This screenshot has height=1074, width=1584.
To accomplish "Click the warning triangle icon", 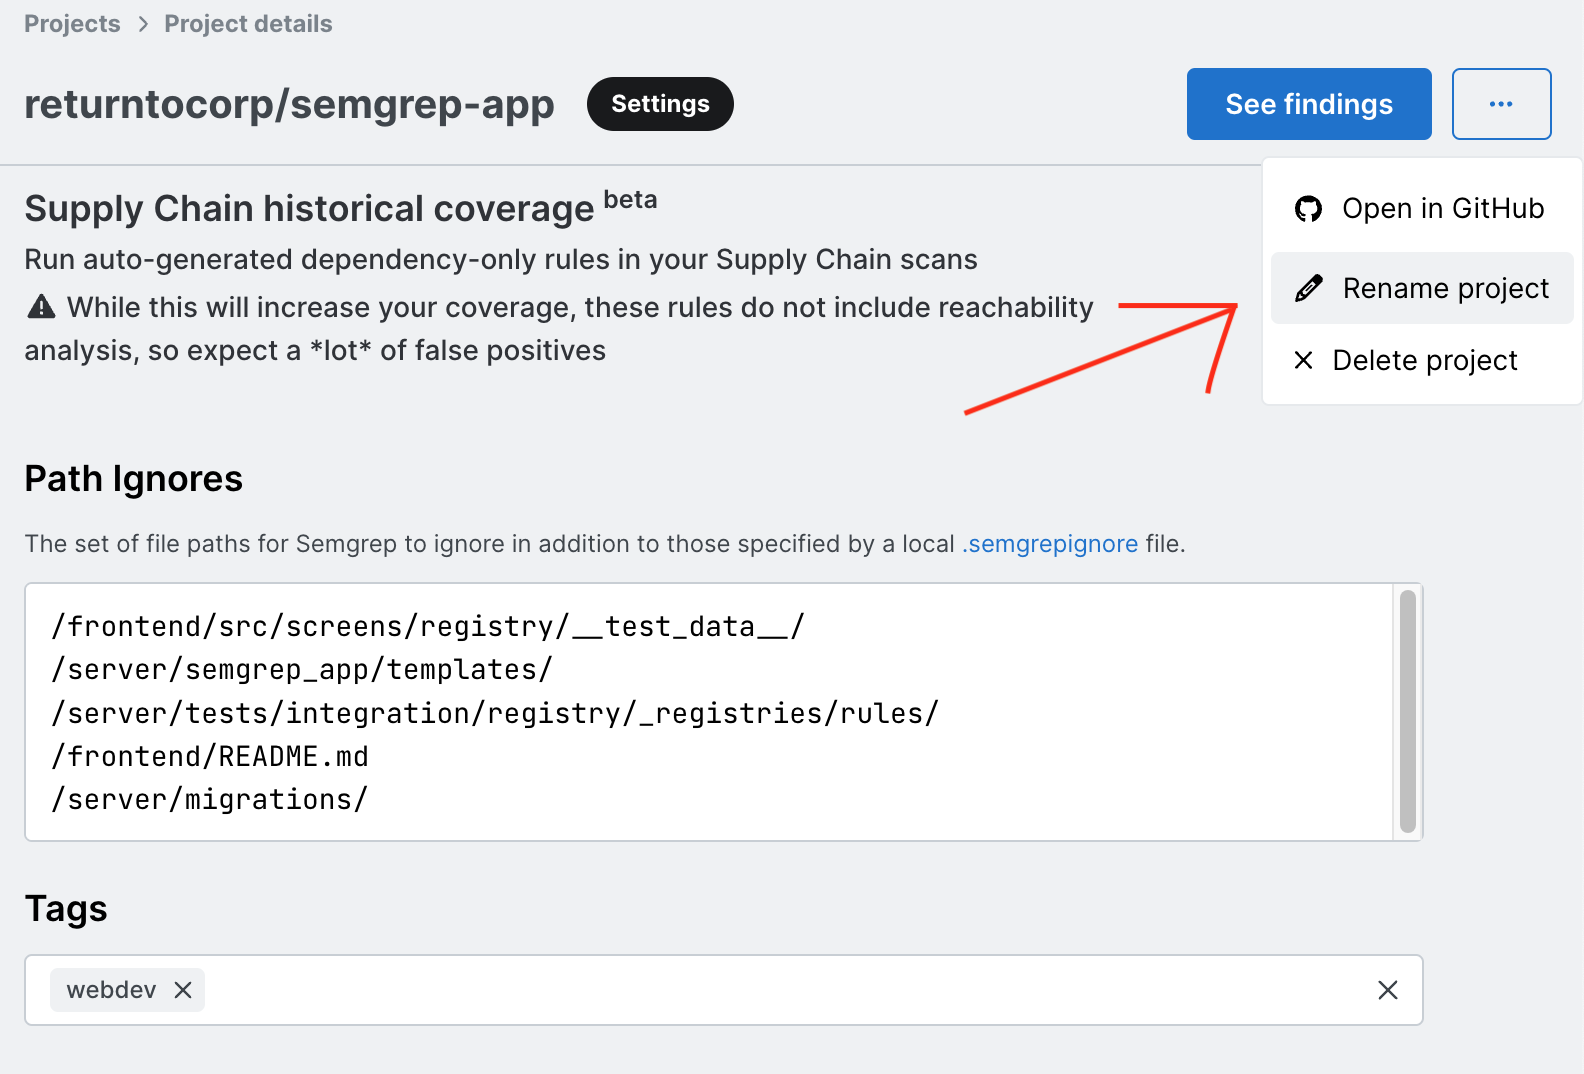I will tap(41, 307).
